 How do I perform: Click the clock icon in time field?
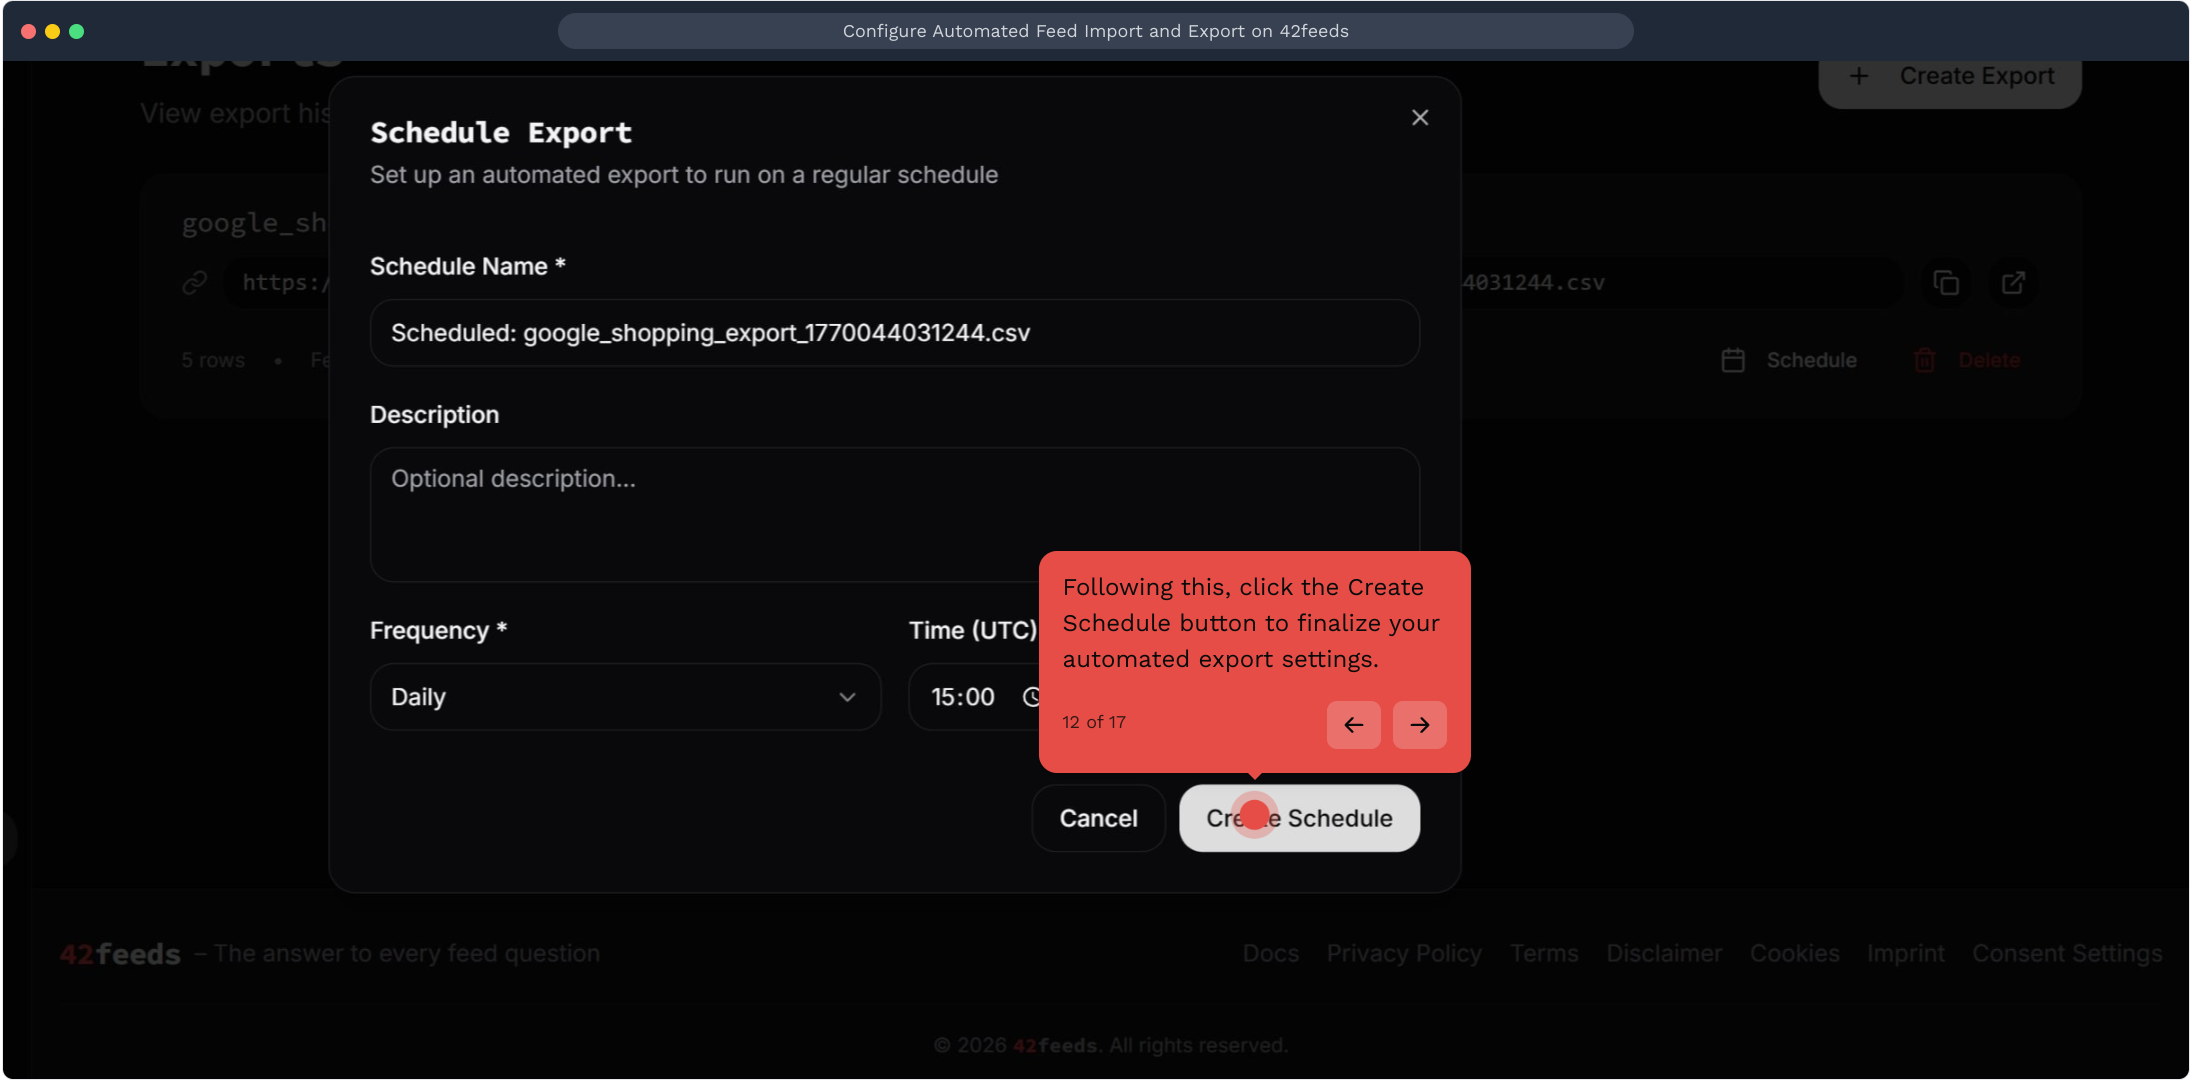pos(1031,697)
